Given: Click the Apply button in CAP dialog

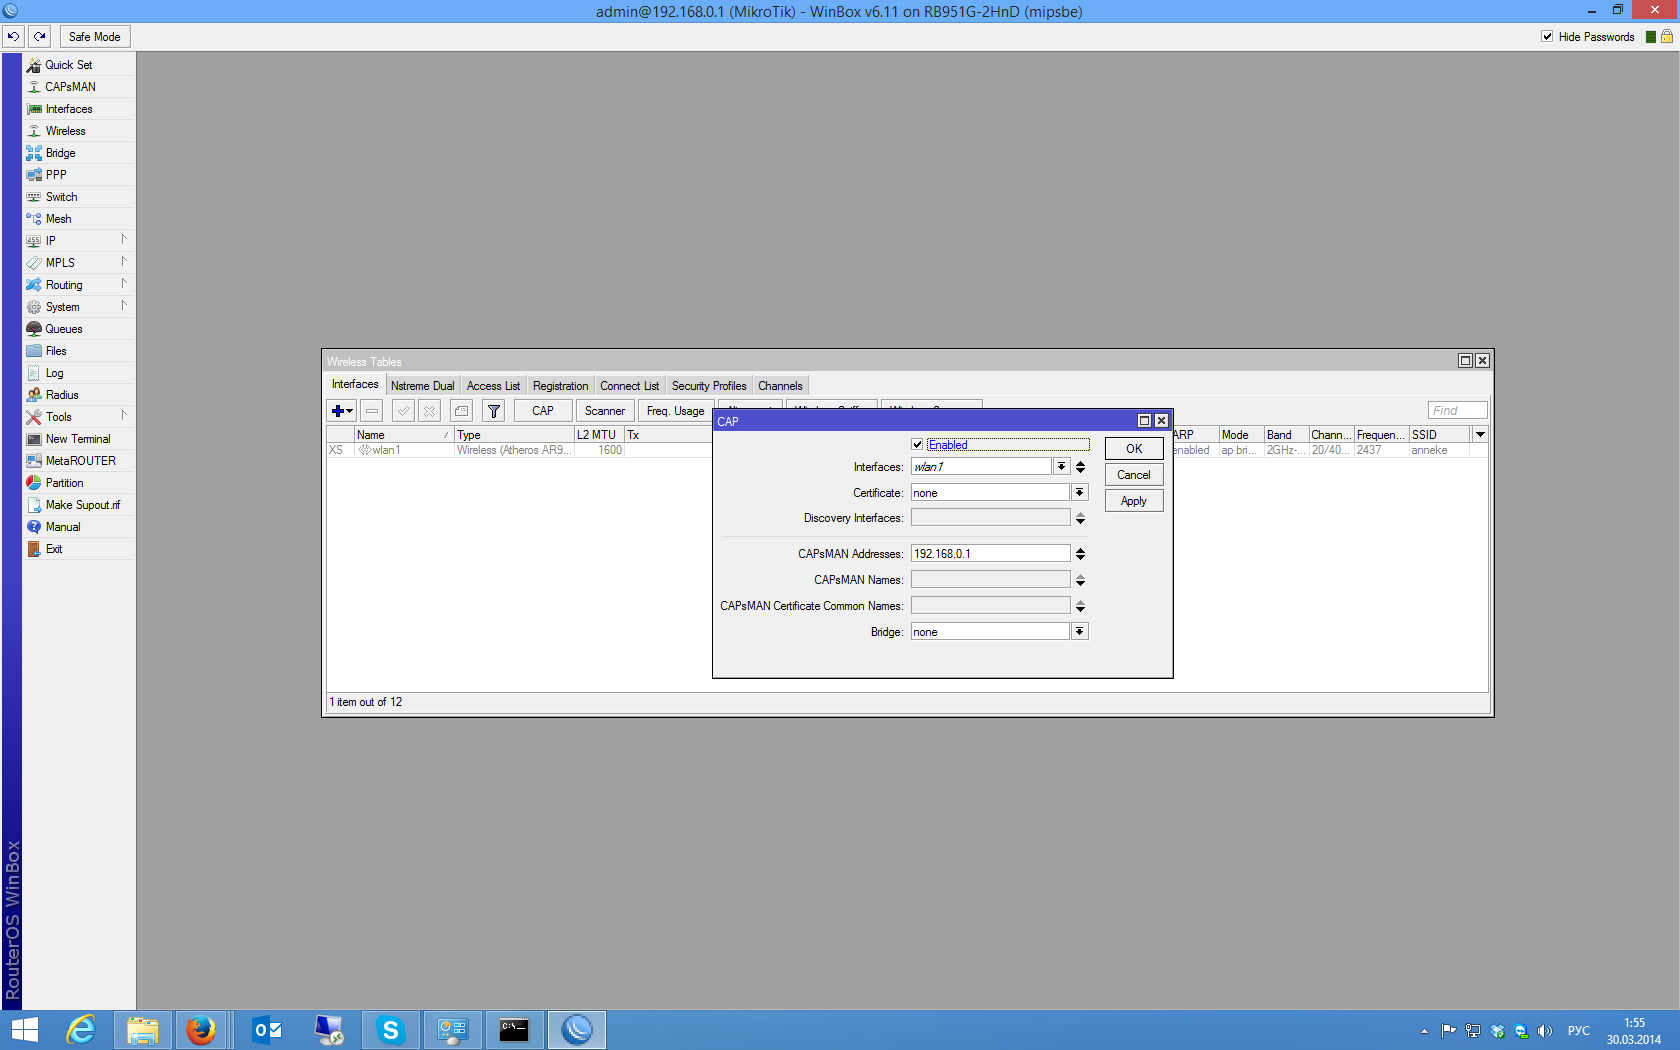Looking at the screenshot, I should [1133, 501].
